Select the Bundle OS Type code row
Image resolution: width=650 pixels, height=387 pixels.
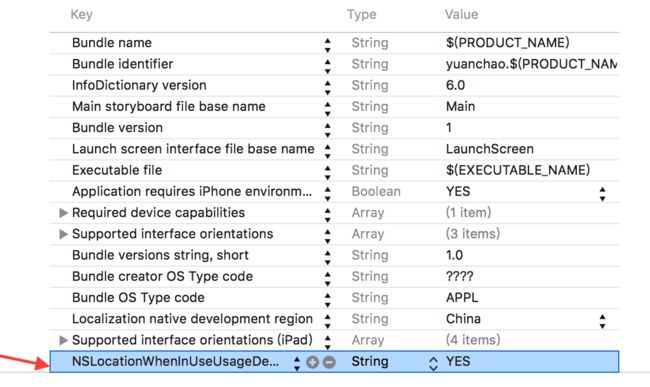(334, 298)
